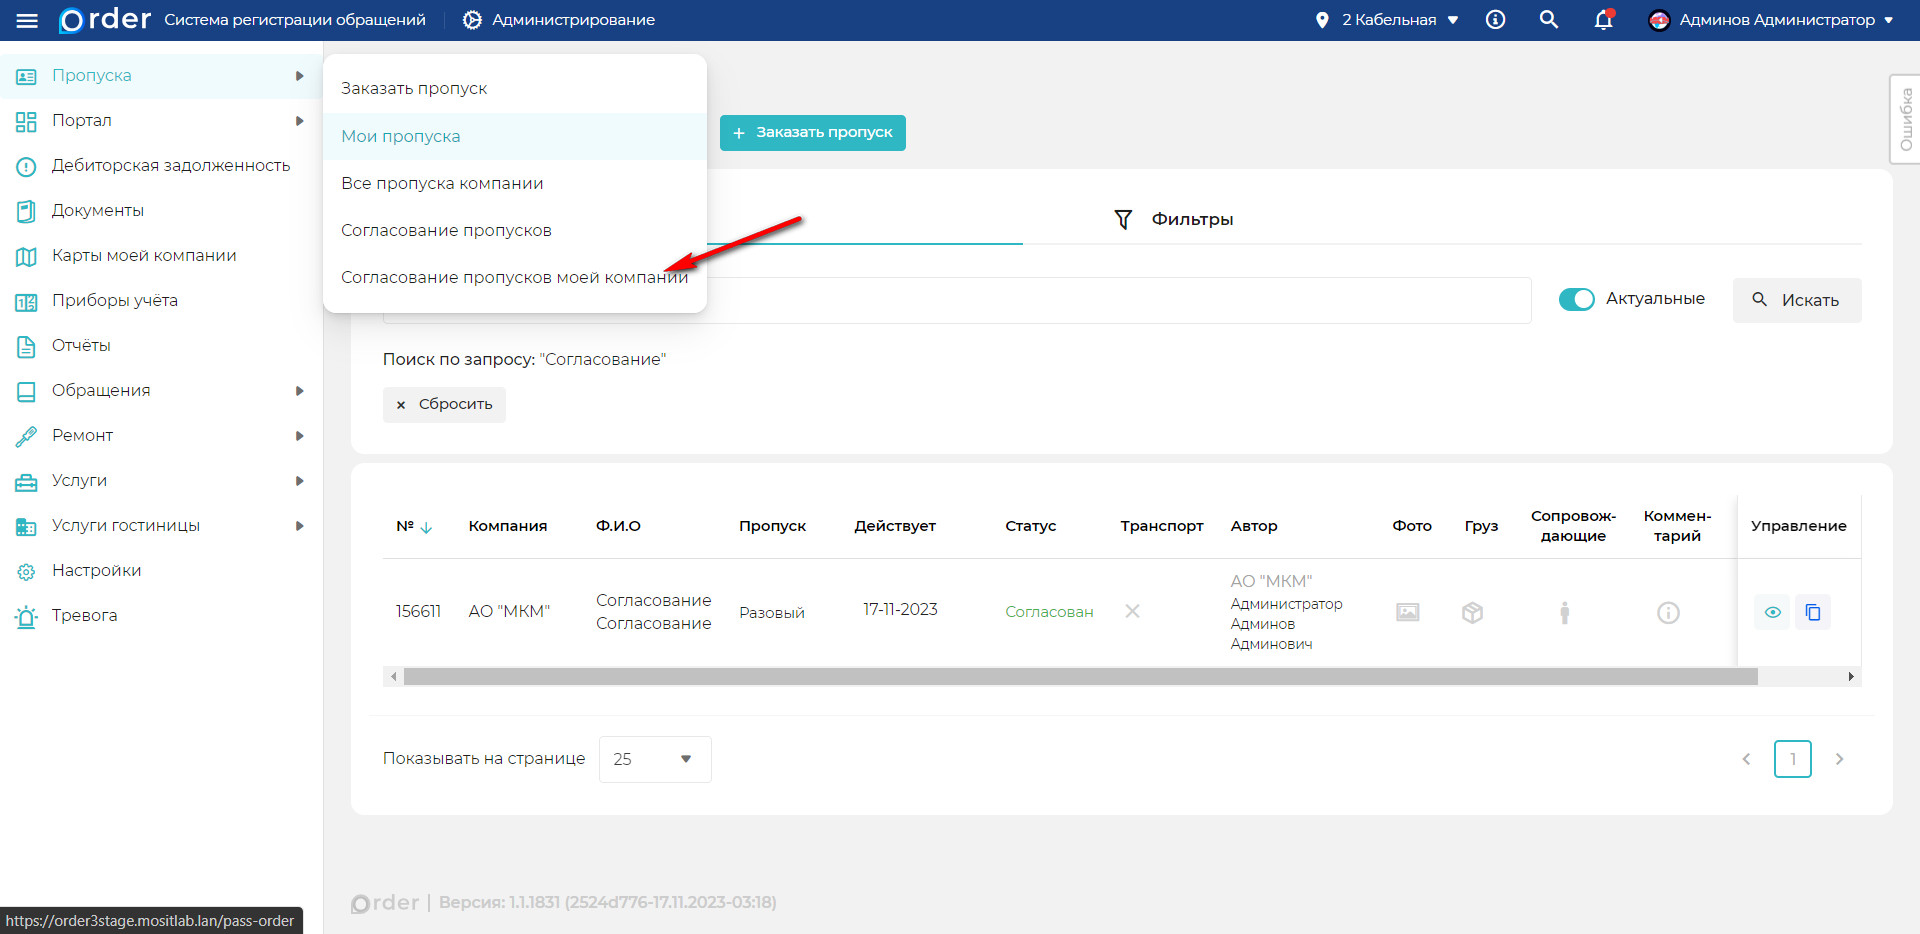
Task: Click the notification bell icon
Action: 1603,20
